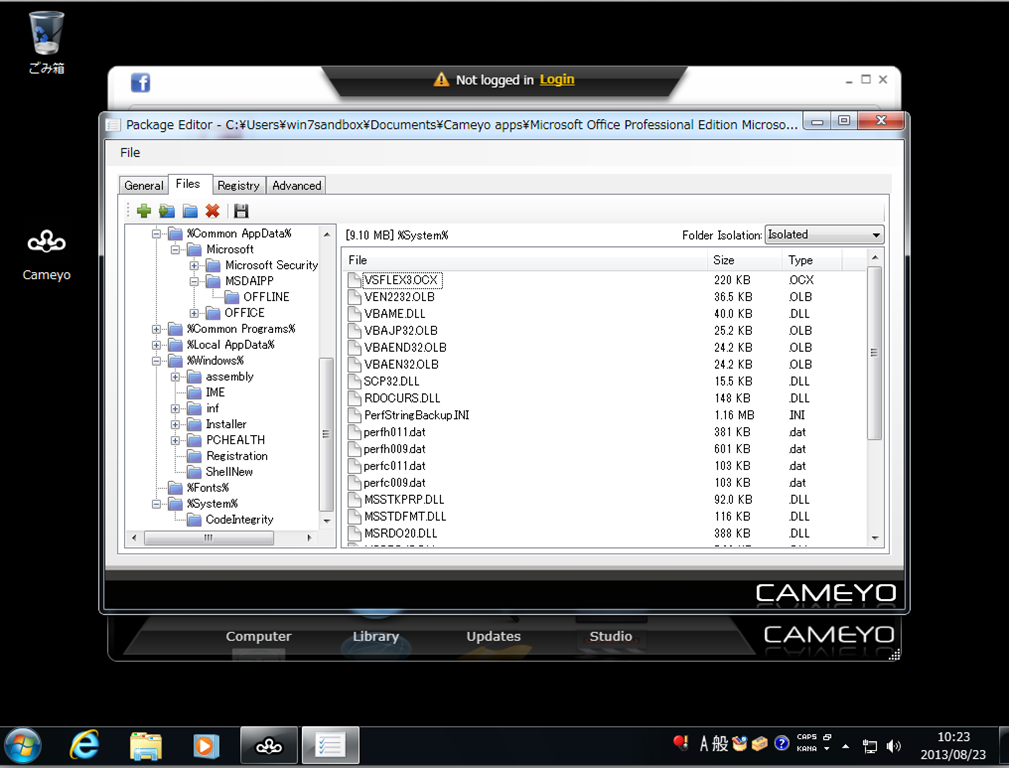Select the RDOCURS.DLL file row
The image size is (1009, 768).
604,398
